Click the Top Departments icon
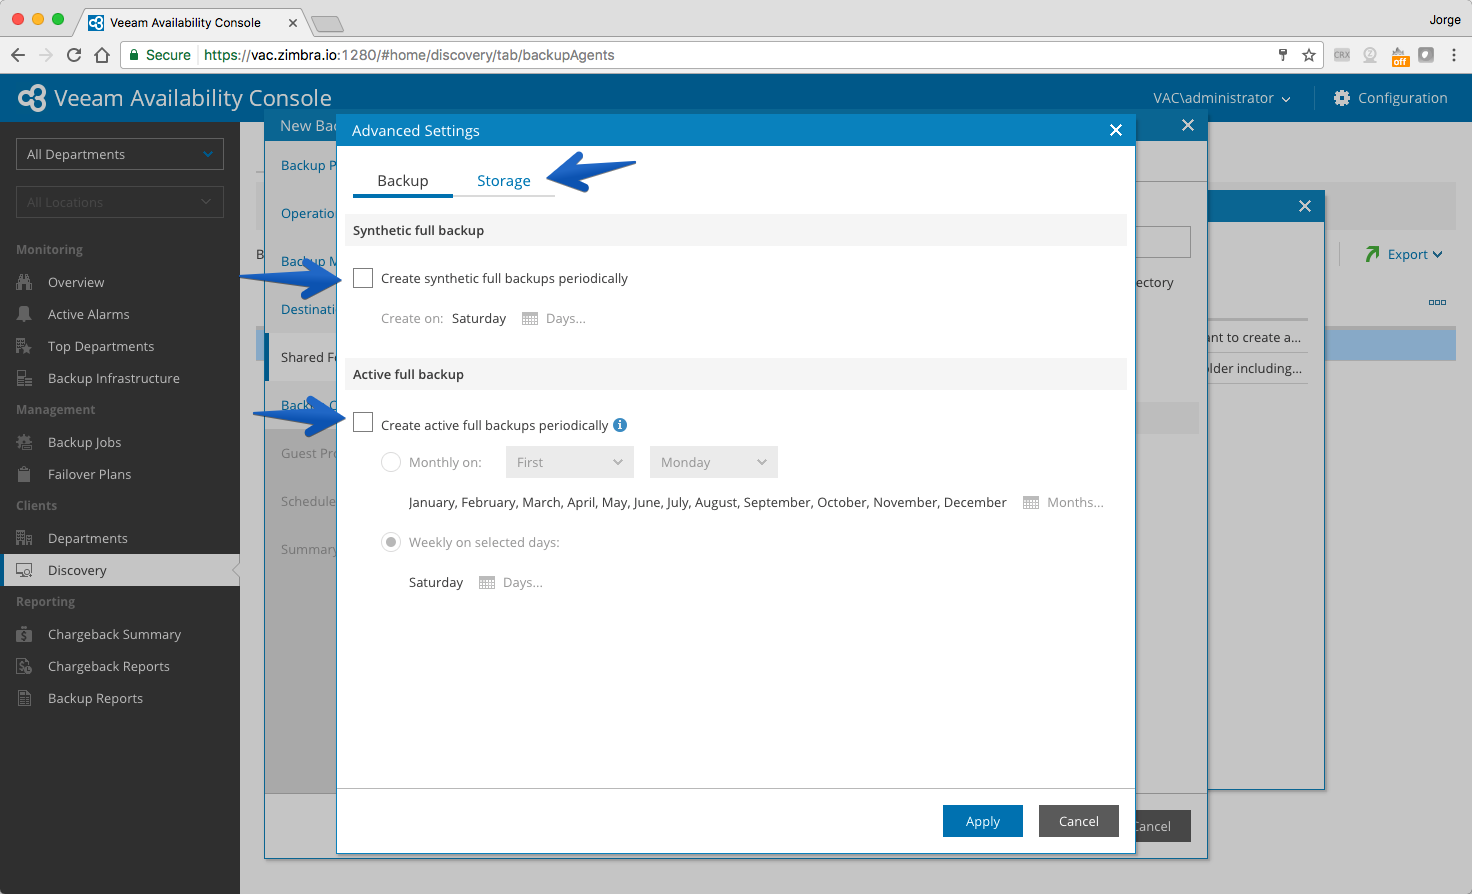1472x894 pixels. coord(24,346)
